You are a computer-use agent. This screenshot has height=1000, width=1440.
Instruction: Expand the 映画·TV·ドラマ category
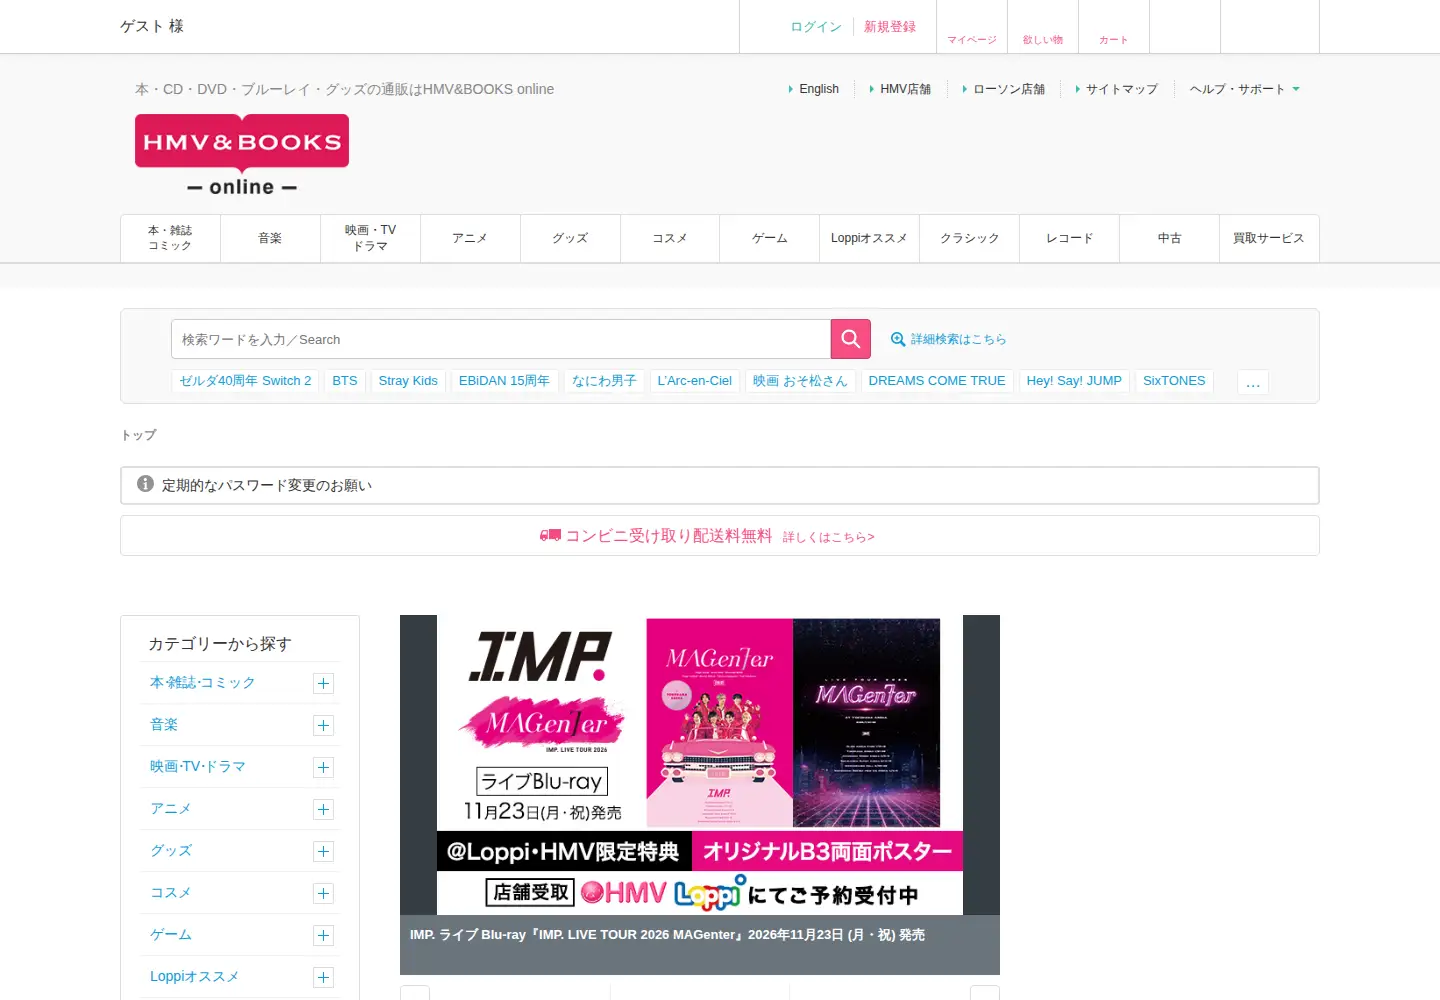click(x=323, y=768)
